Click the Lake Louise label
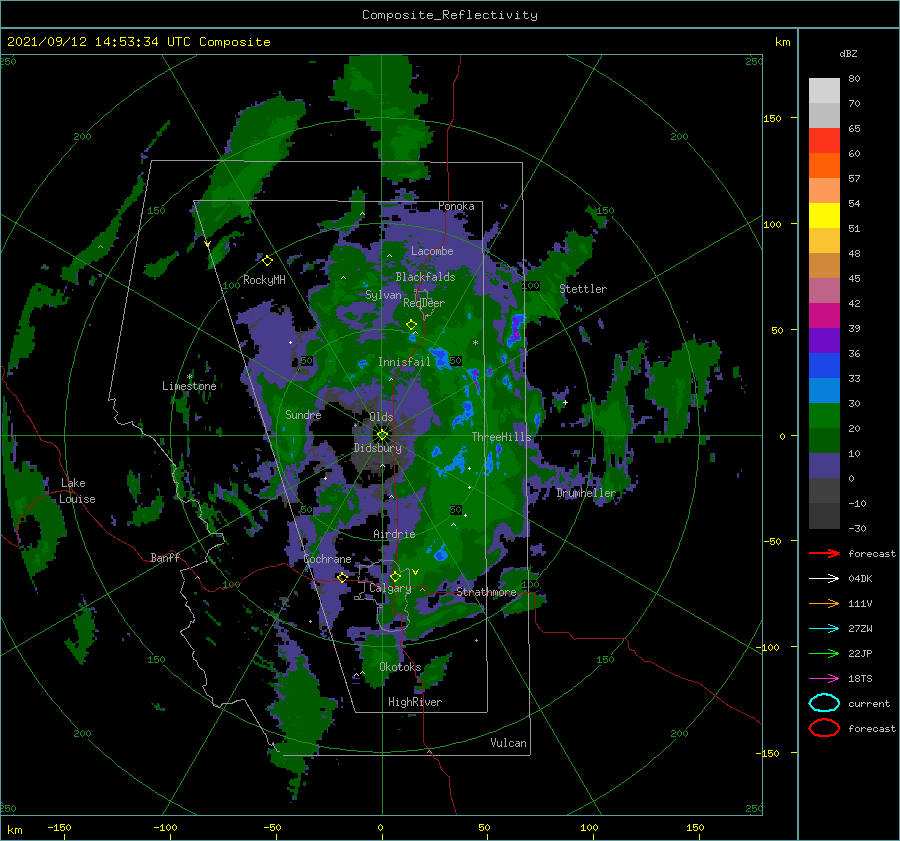 77,491
